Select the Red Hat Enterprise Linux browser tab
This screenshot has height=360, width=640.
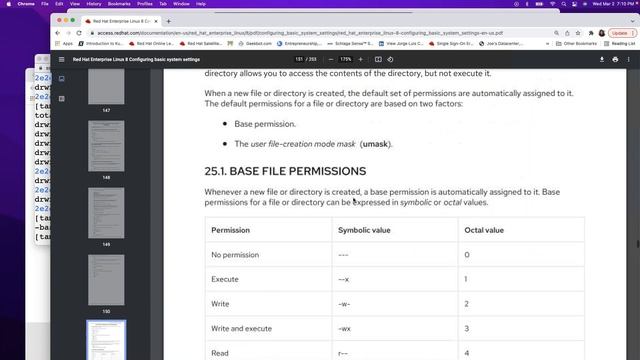(120, 21)
